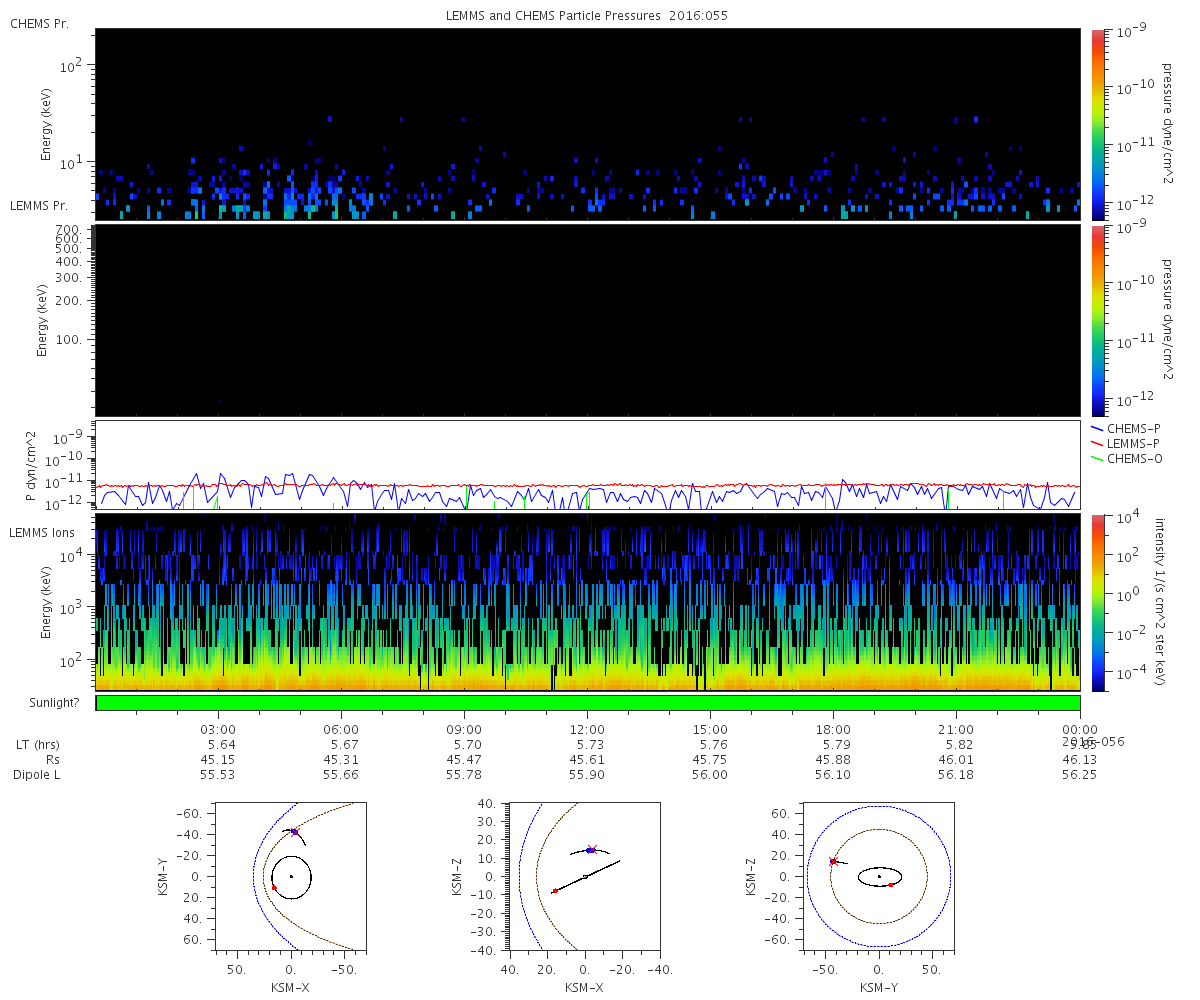Click the CHEMS pressure color bar
This screenshot has height=1000, width=1200.
pos(1098,124)
